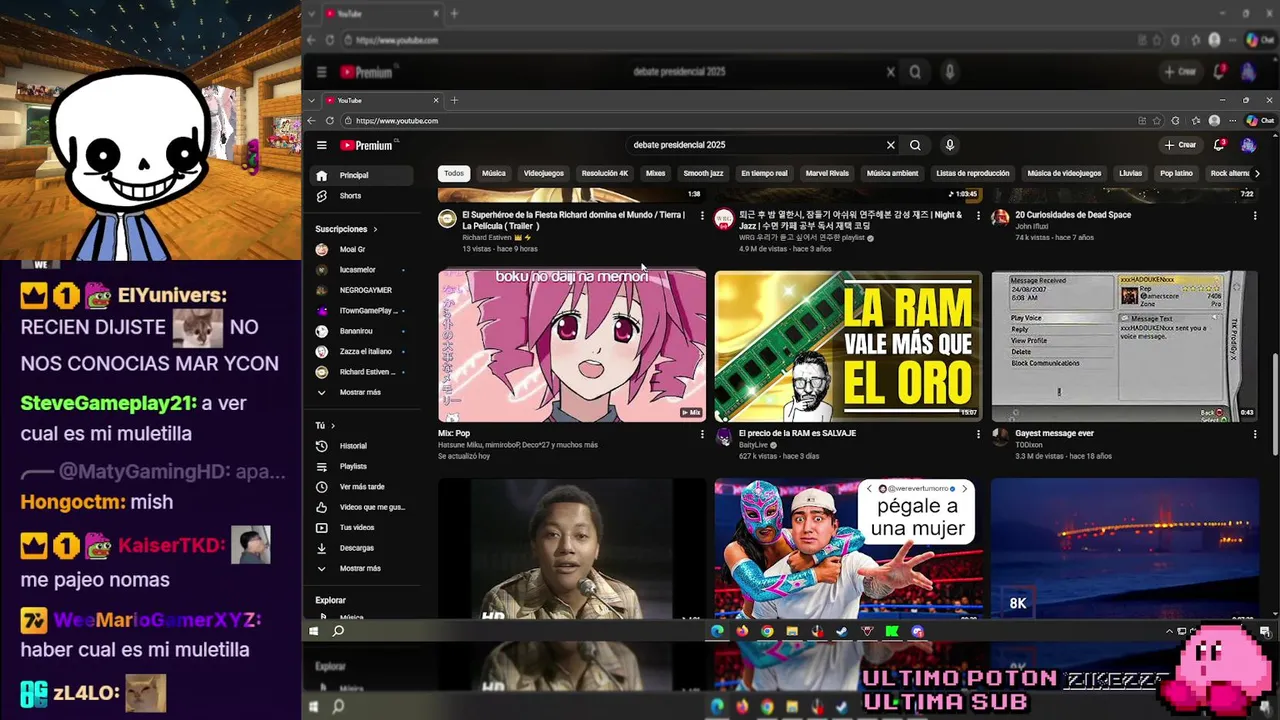Close the YouTube tab in front browser
This screenshot has width=1280, height=720.
(436, 100)
